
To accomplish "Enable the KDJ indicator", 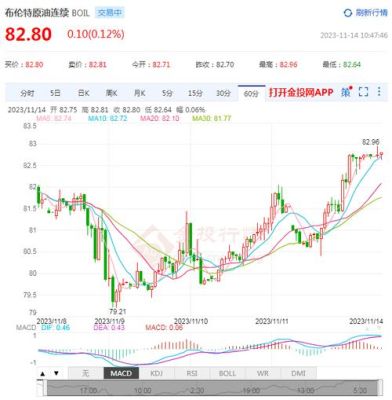I will [x=156, y=373].
